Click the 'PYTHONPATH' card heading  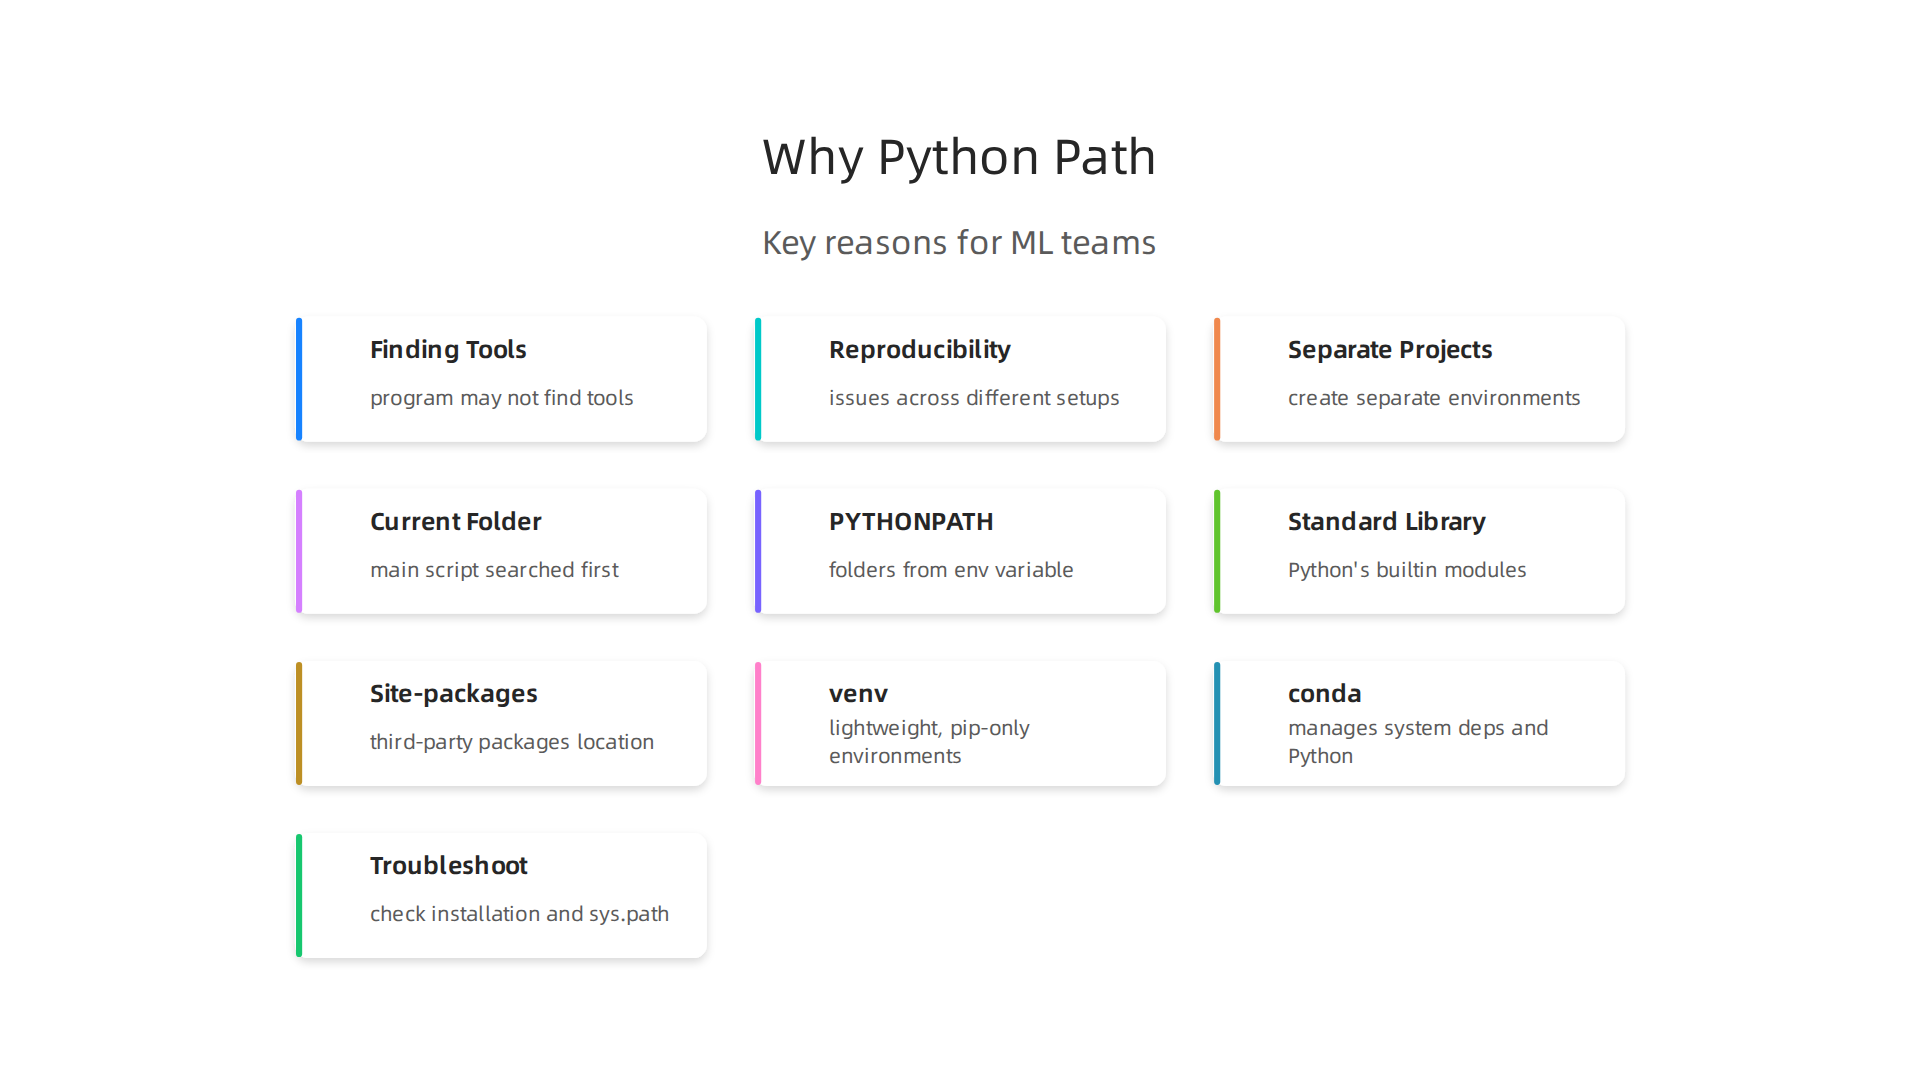[x=911, y=522]
